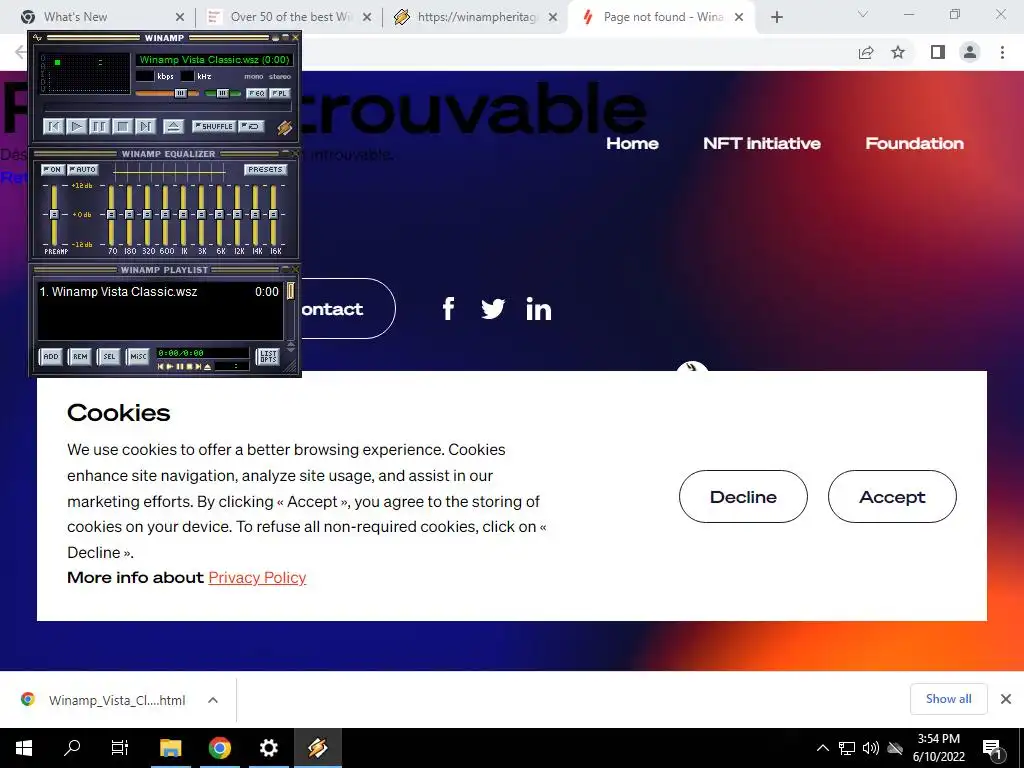Open NFT initiative page
1024x768 pixels.
coord(761,144)
